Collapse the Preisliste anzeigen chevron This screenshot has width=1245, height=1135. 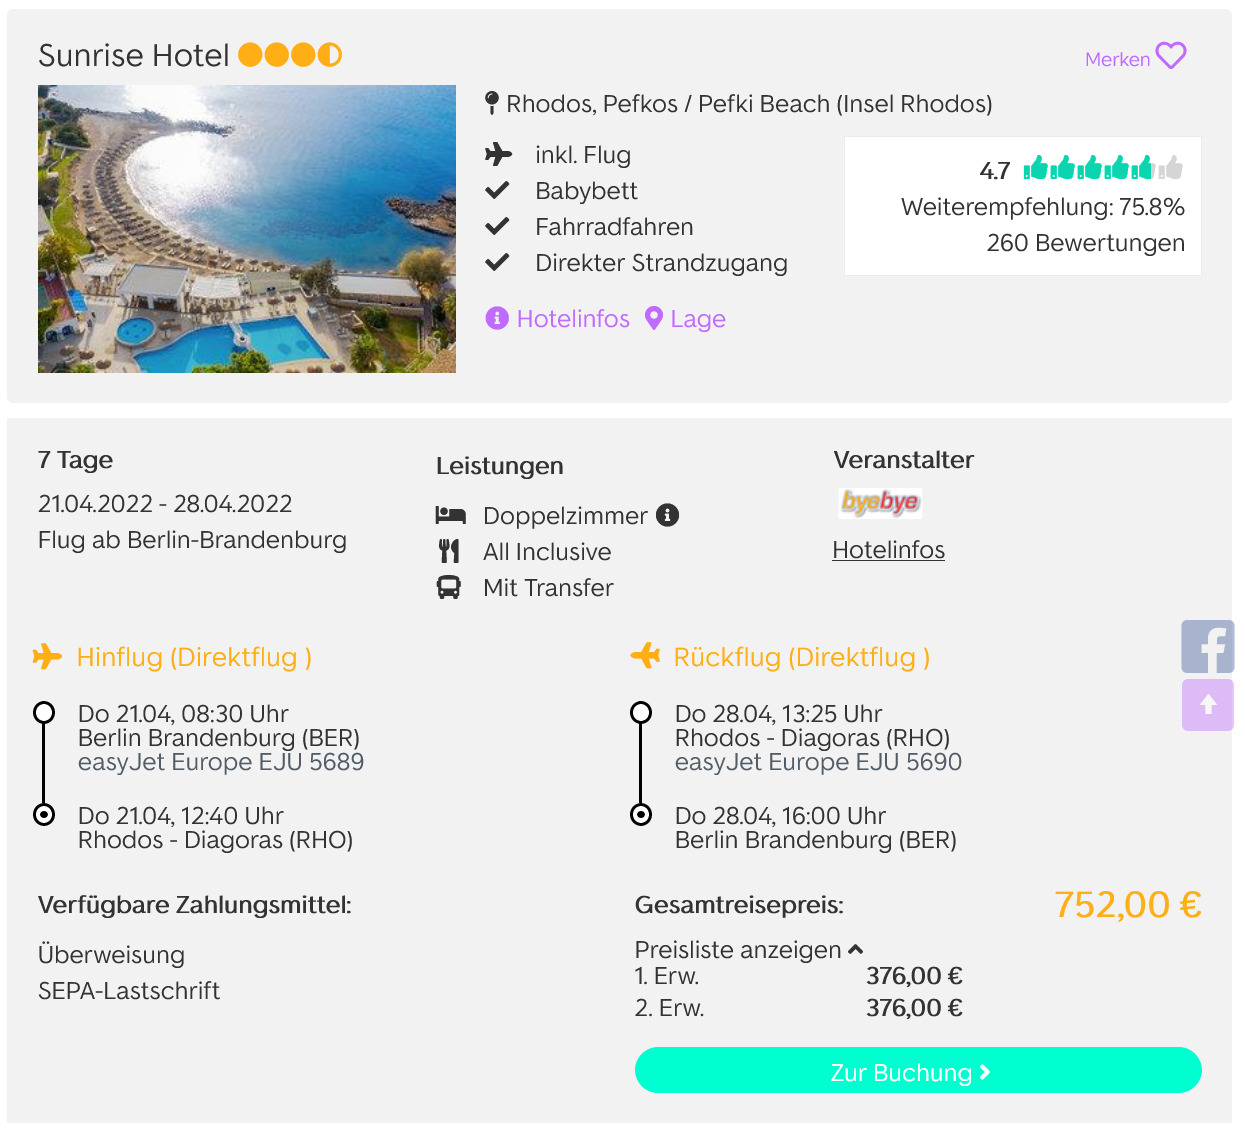click(856, 949)
